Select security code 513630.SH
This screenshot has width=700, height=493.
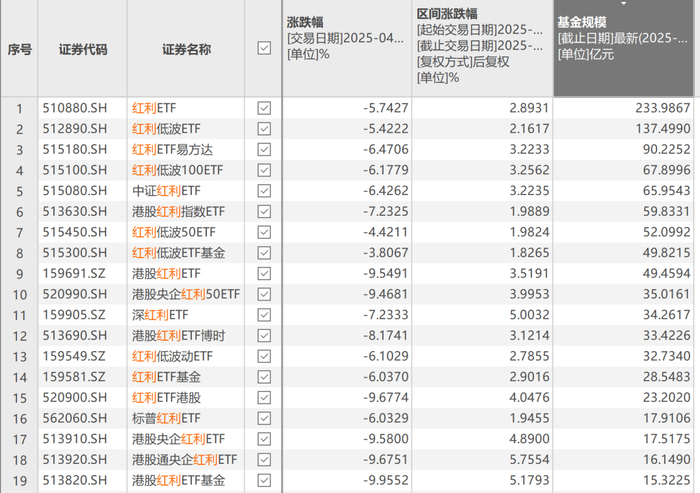pyautogui.click(x=75, y=211)
